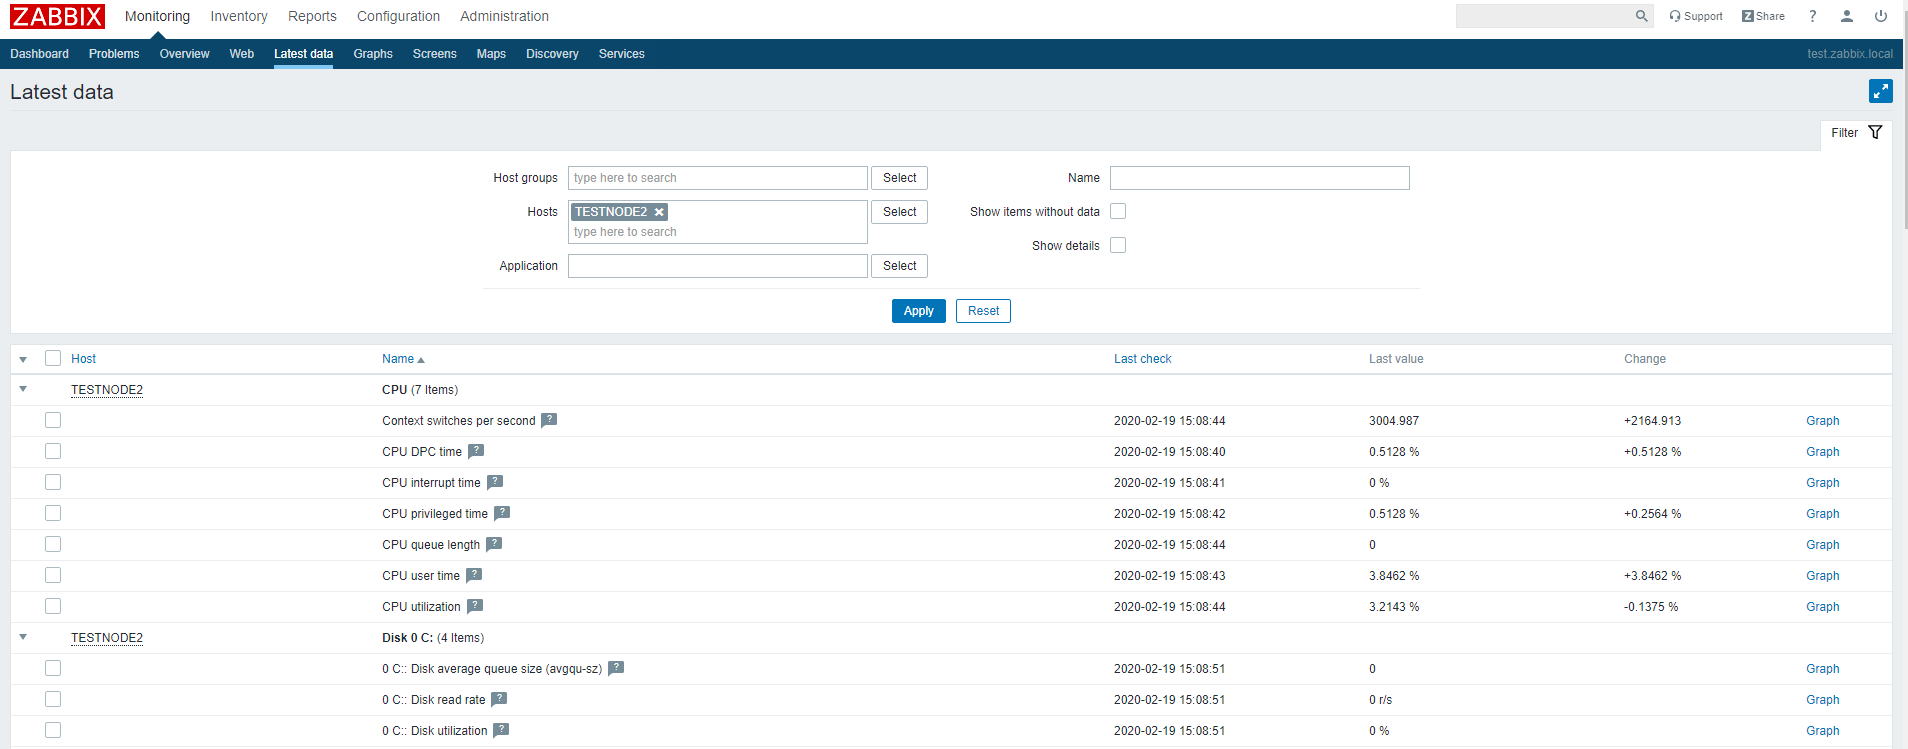Collapse the CPU application group
Image resolution: width=1908 pixels, height=749 pixels.
coord(23,389)
